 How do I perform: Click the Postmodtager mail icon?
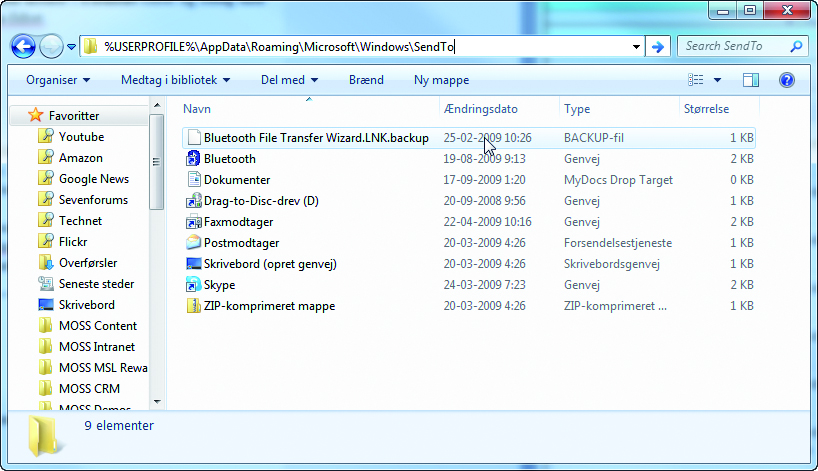[195, 243]
